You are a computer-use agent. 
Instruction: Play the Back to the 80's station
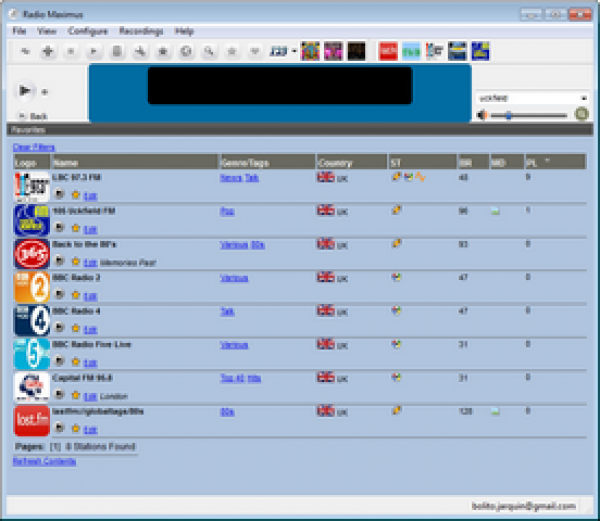click(59, 261)
